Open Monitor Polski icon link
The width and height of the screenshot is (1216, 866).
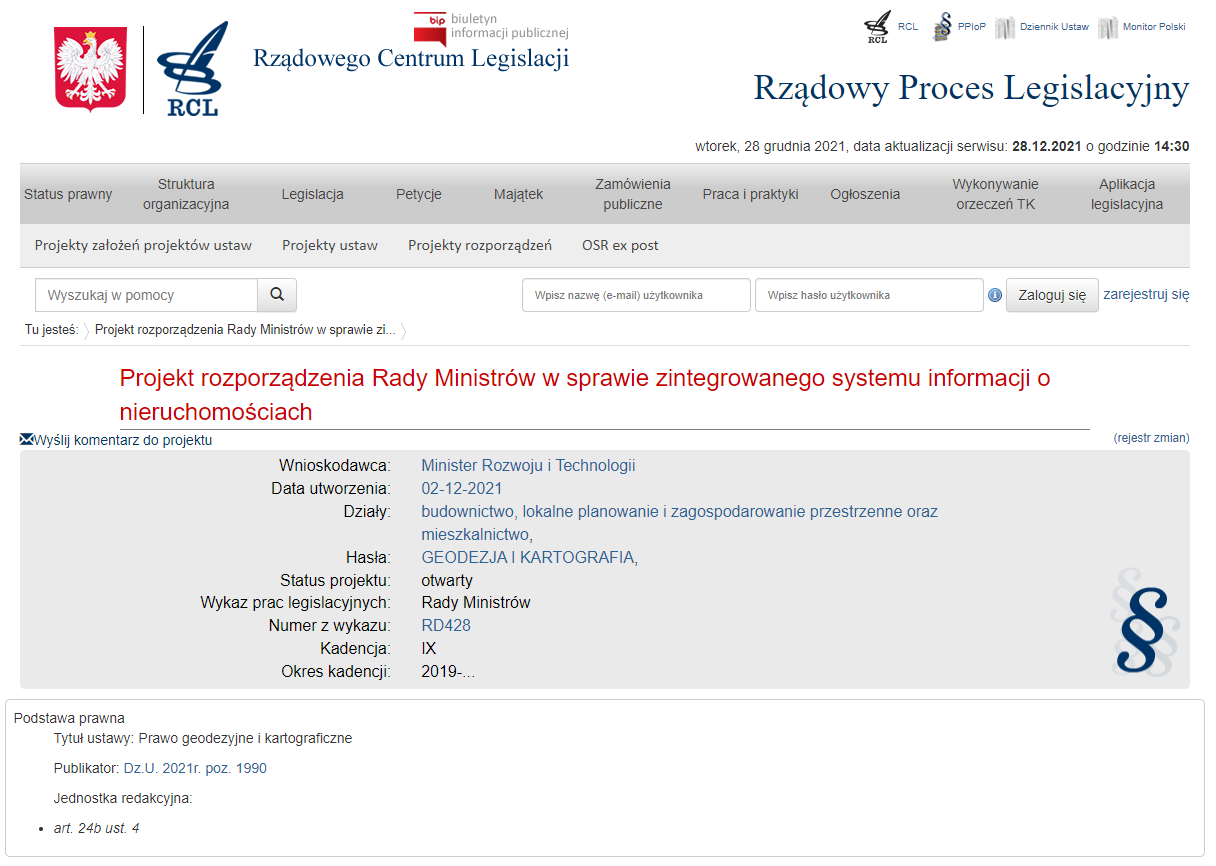point(1107,28)
